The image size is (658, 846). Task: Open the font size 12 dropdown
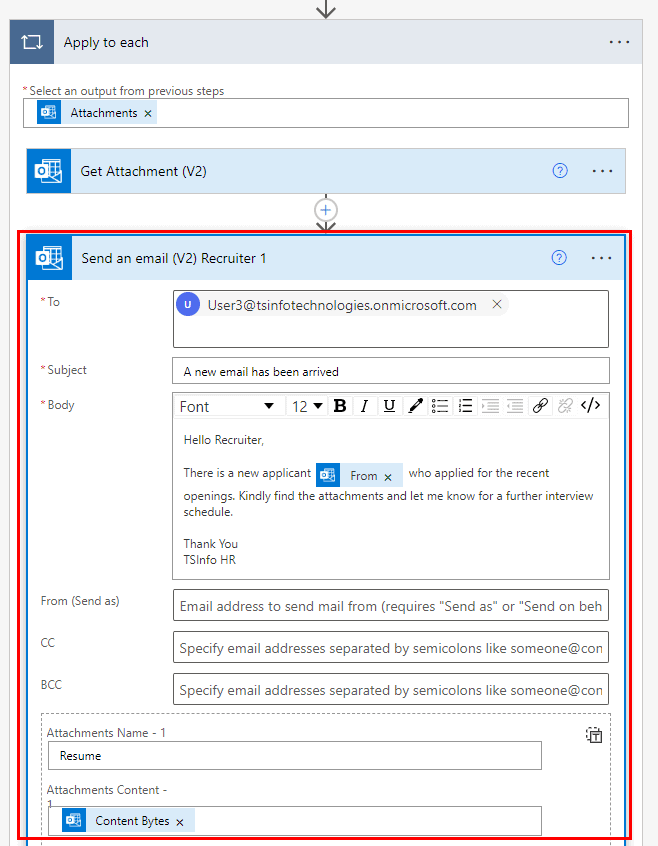click(x=307, y=406)
